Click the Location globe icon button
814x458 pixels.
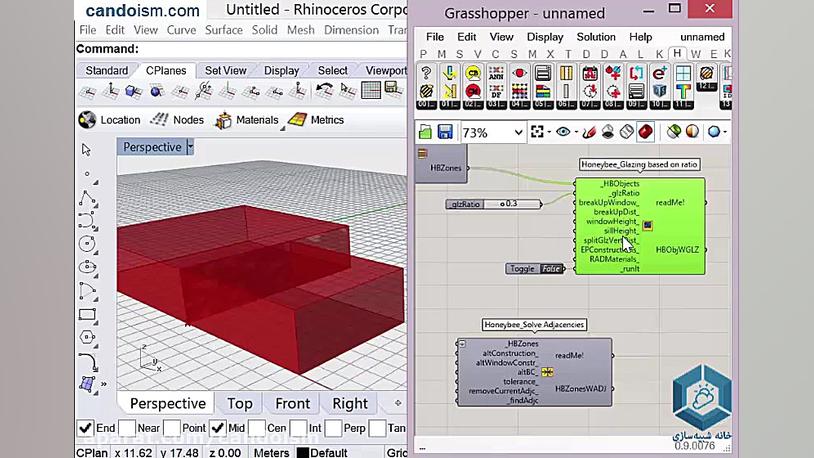(x=87, y=120)
